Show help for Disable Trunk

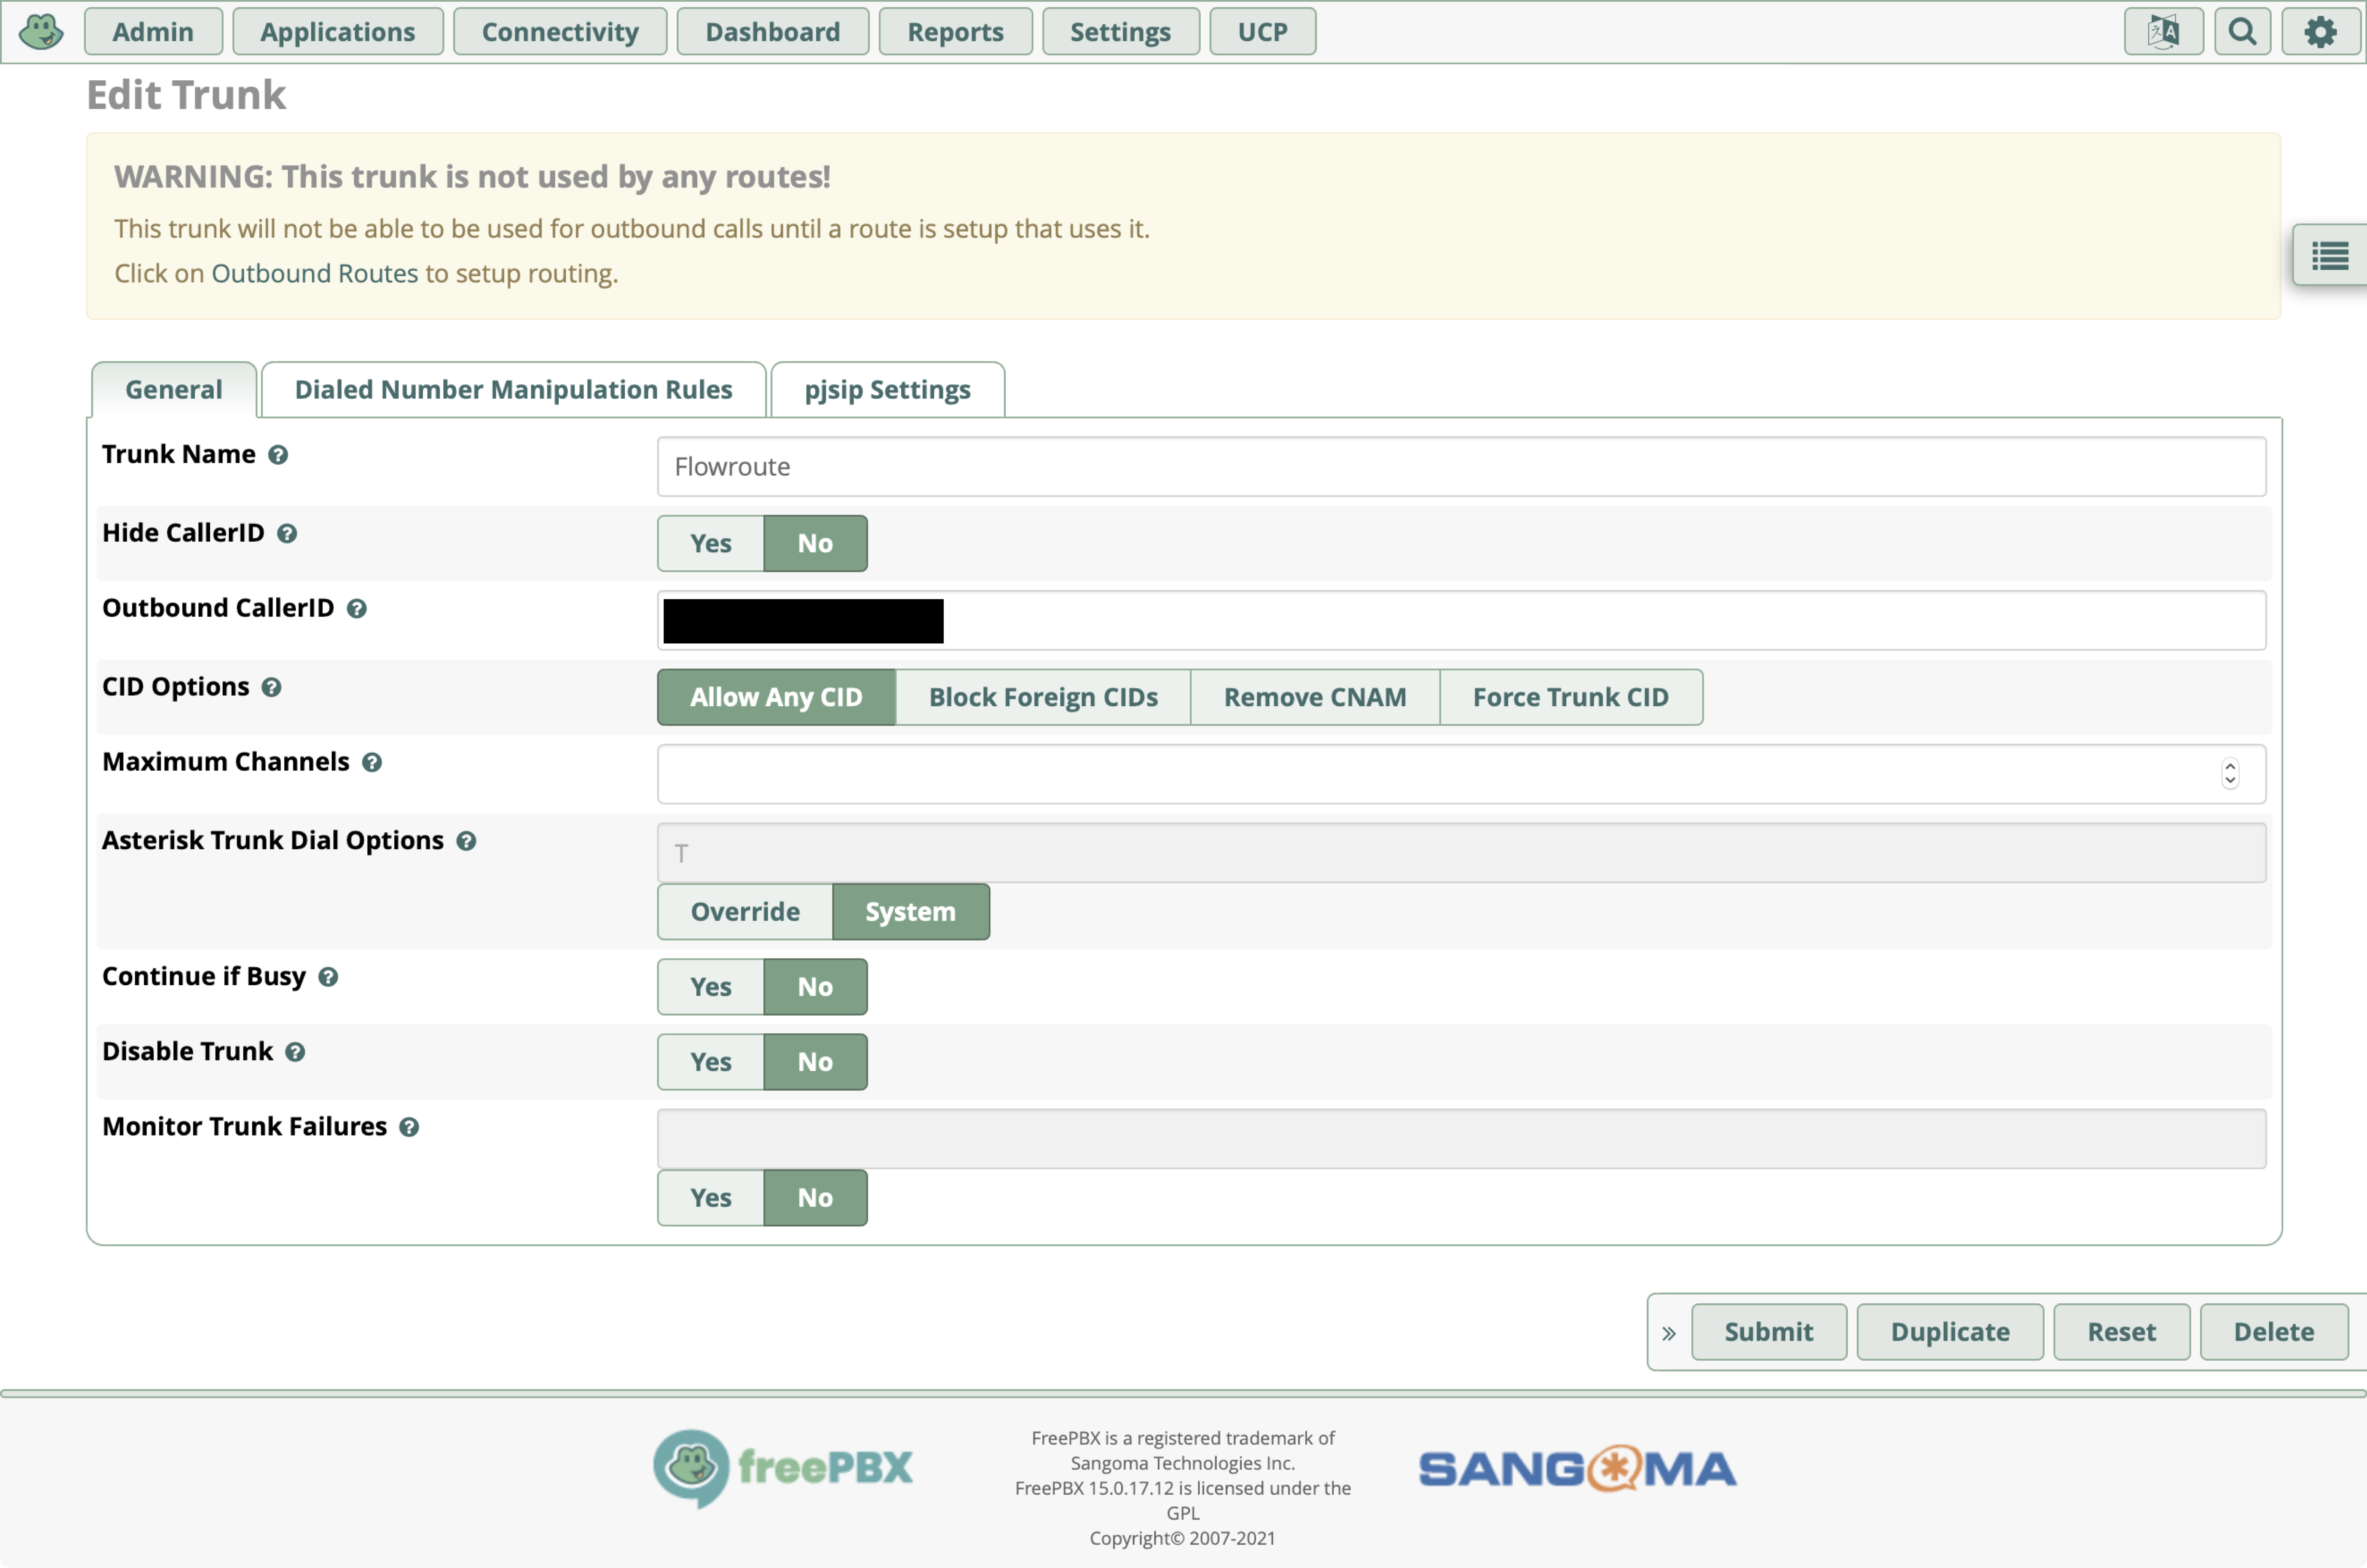pos(295,1053)
